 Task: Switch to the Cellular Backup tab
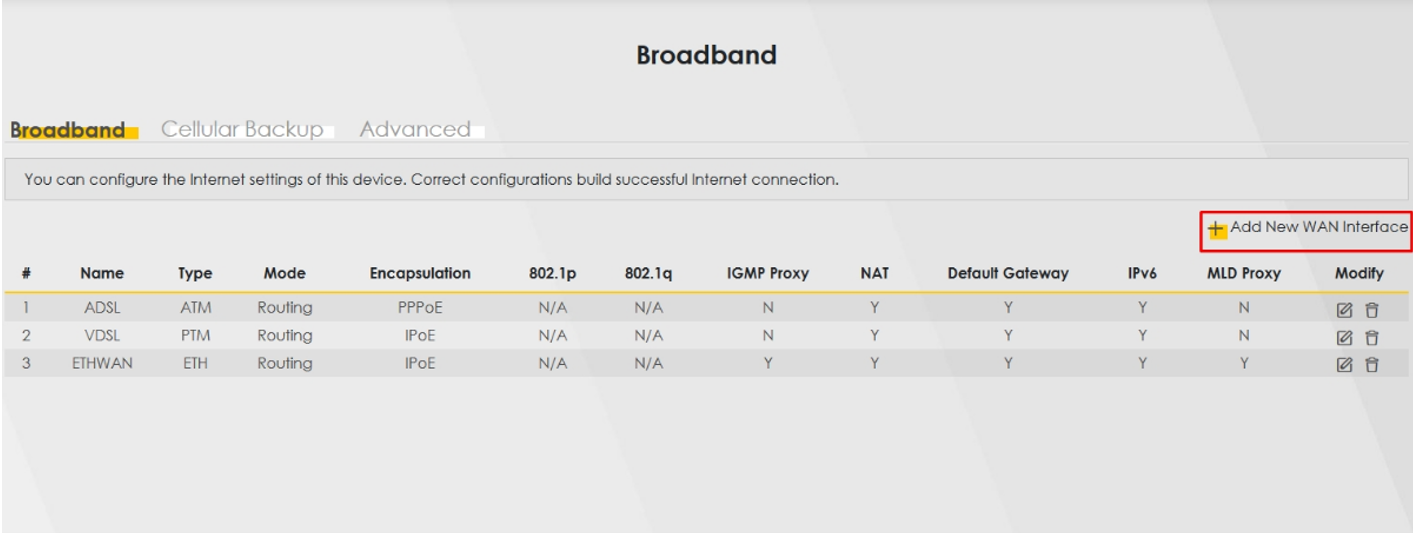click(x=242, y=129)
